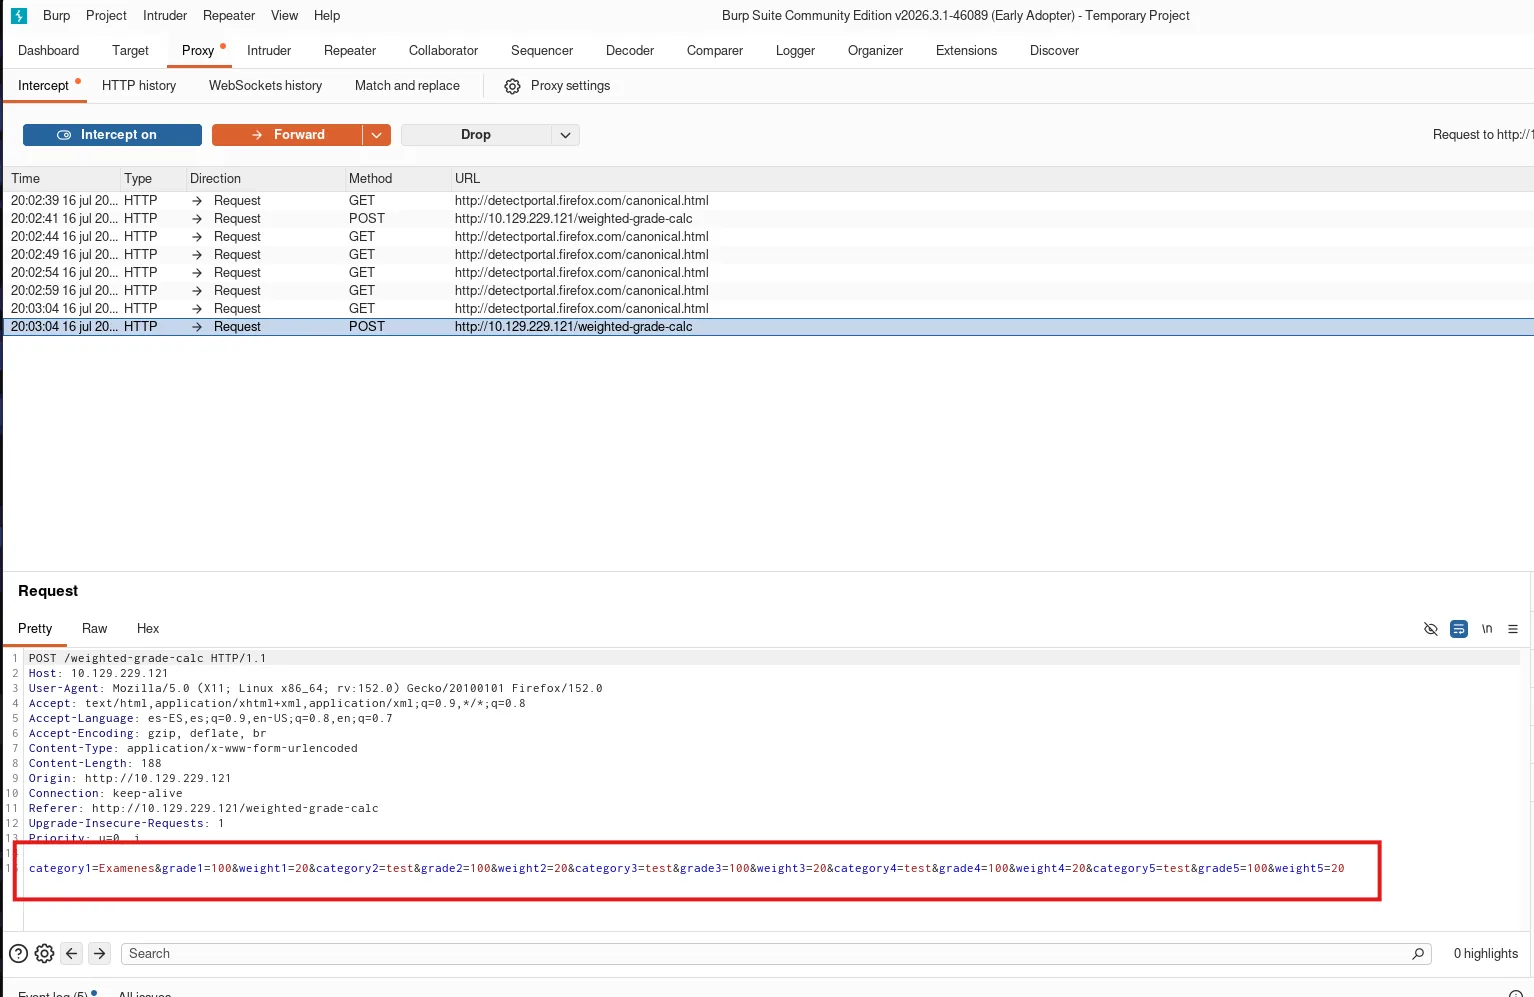This screenshot has height=997, width=1534.
Task: Jump to the next search match with the right arrow
Action: (99, 954)
